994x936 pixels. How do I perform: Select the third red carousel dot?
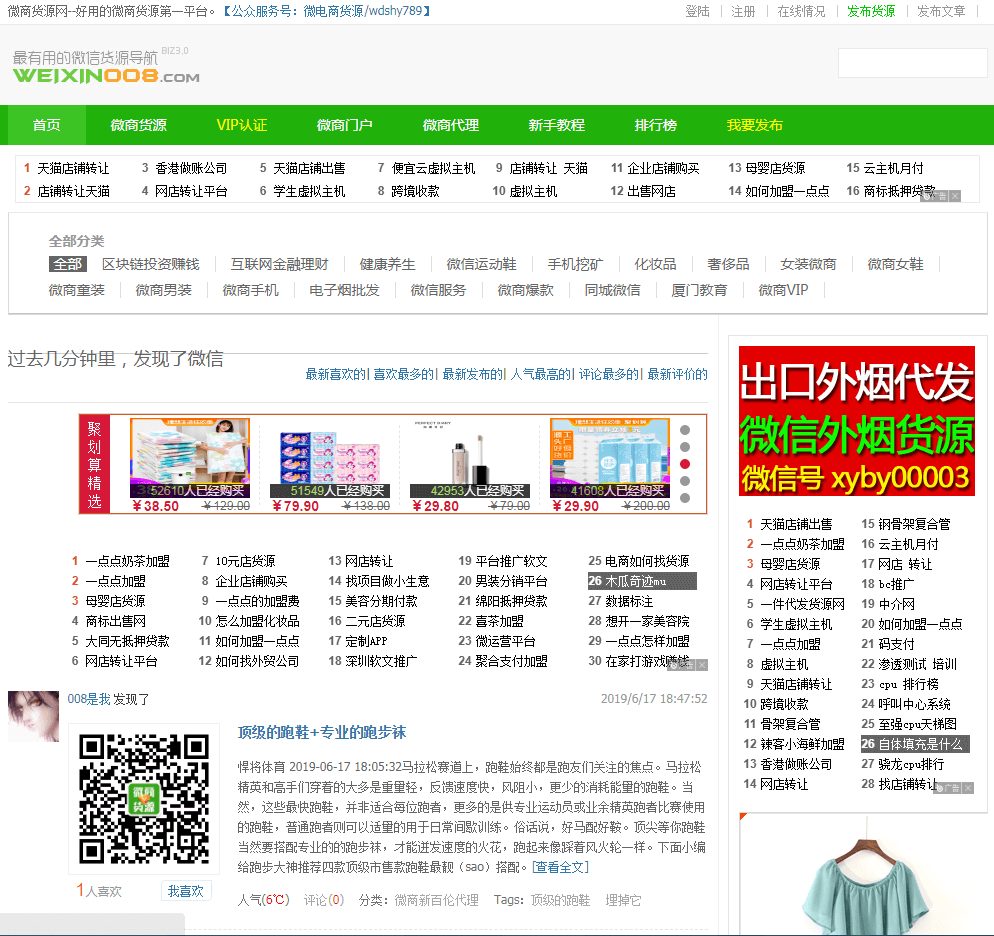point(685,464)
